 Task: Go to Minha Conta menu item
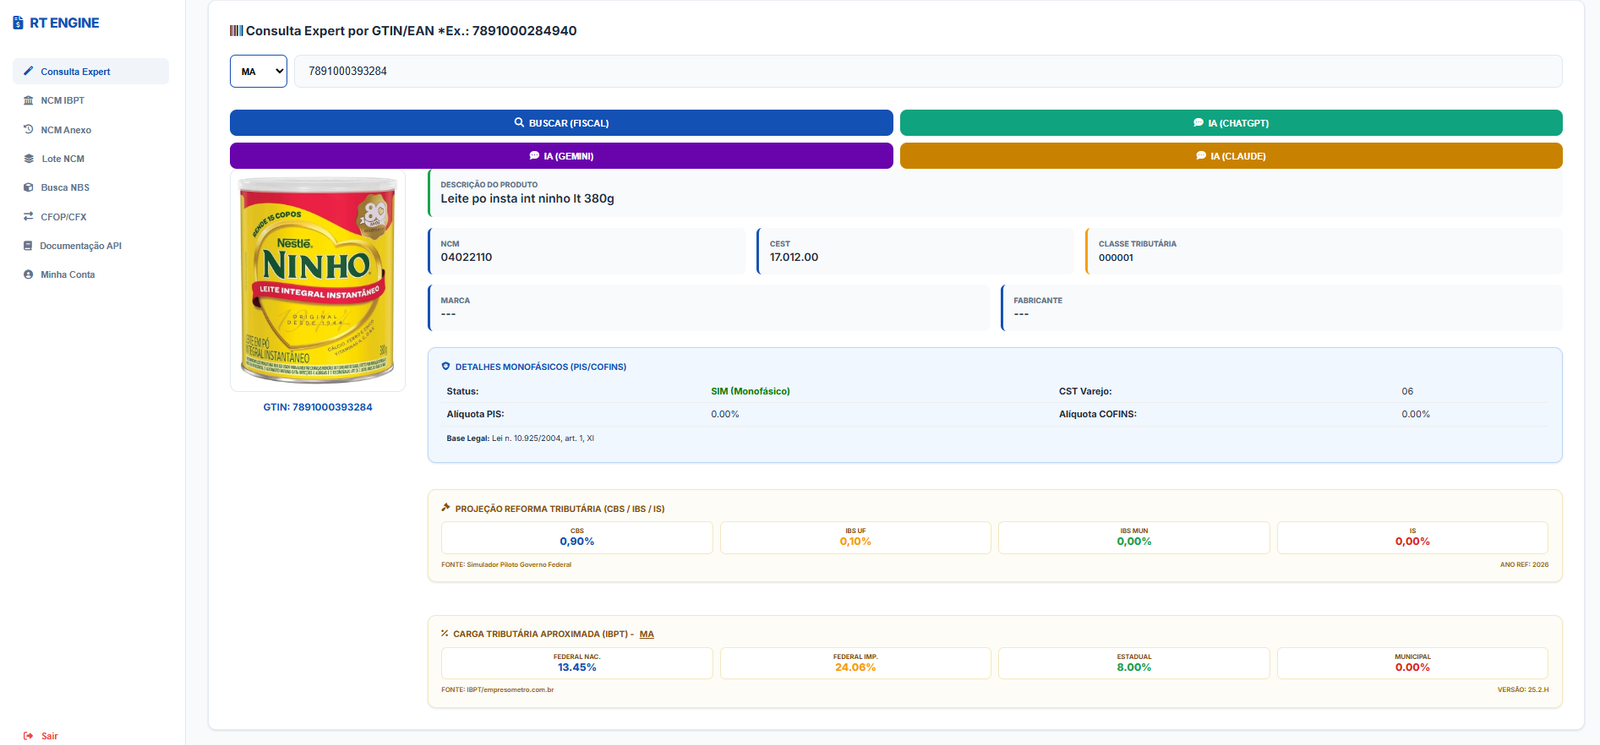click(68, 275)
